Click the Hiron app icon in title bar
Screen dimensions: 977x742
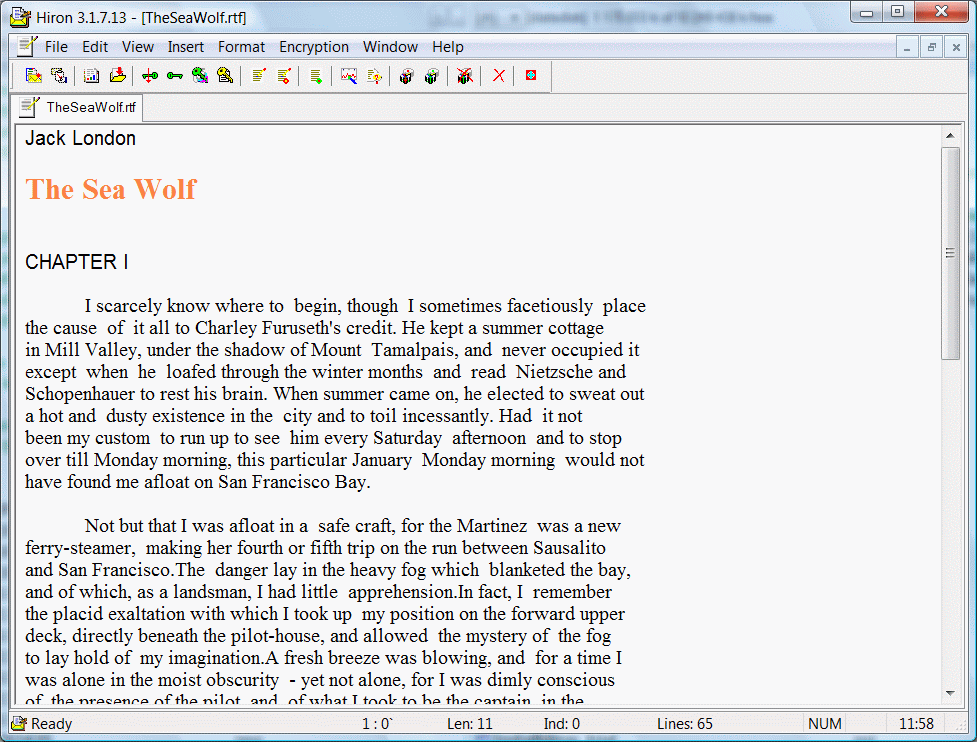click(x=20, y=17)
